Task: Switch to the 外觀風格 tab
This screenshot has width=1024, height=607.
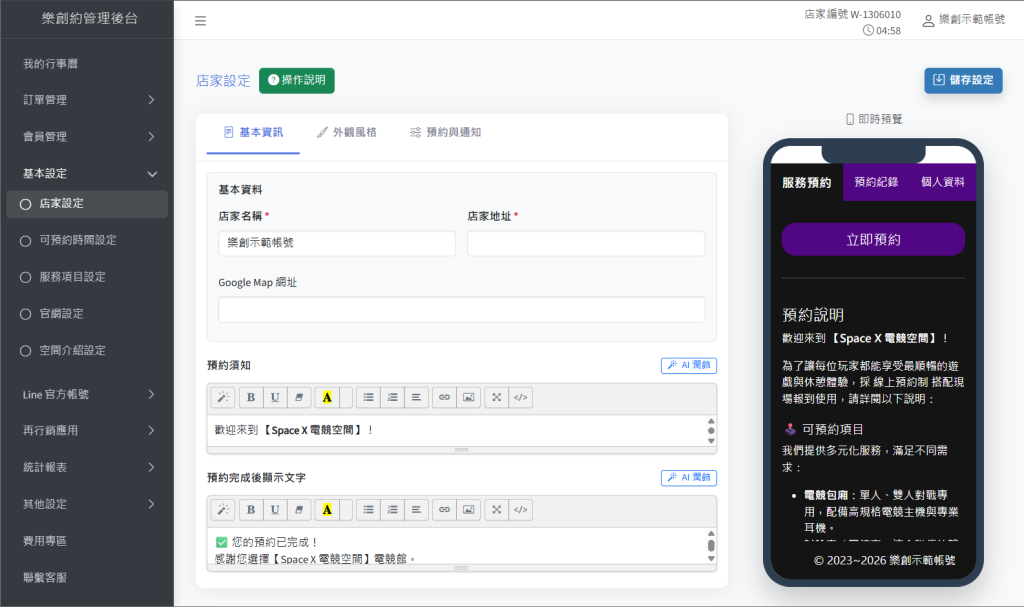Action: [346, 132]
